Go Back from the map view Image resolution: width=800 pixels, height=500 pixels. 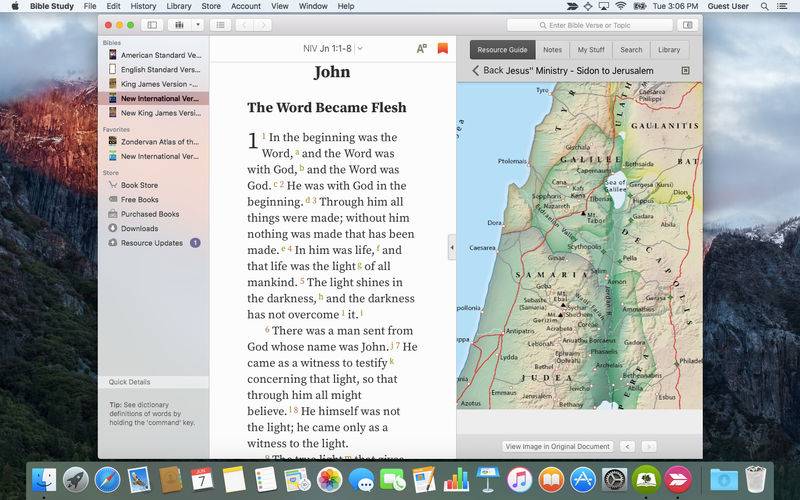(x=487, y=71)
